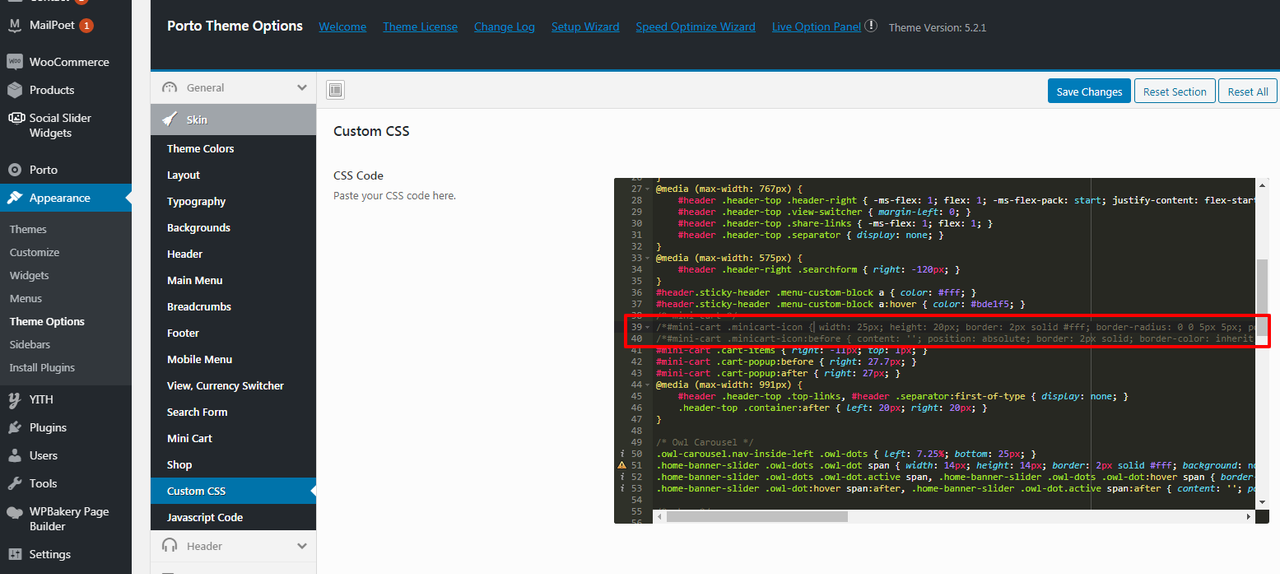Click the info marker on line 50
The width and height of the screenshot is (1280, 574).
pos(622,454)
